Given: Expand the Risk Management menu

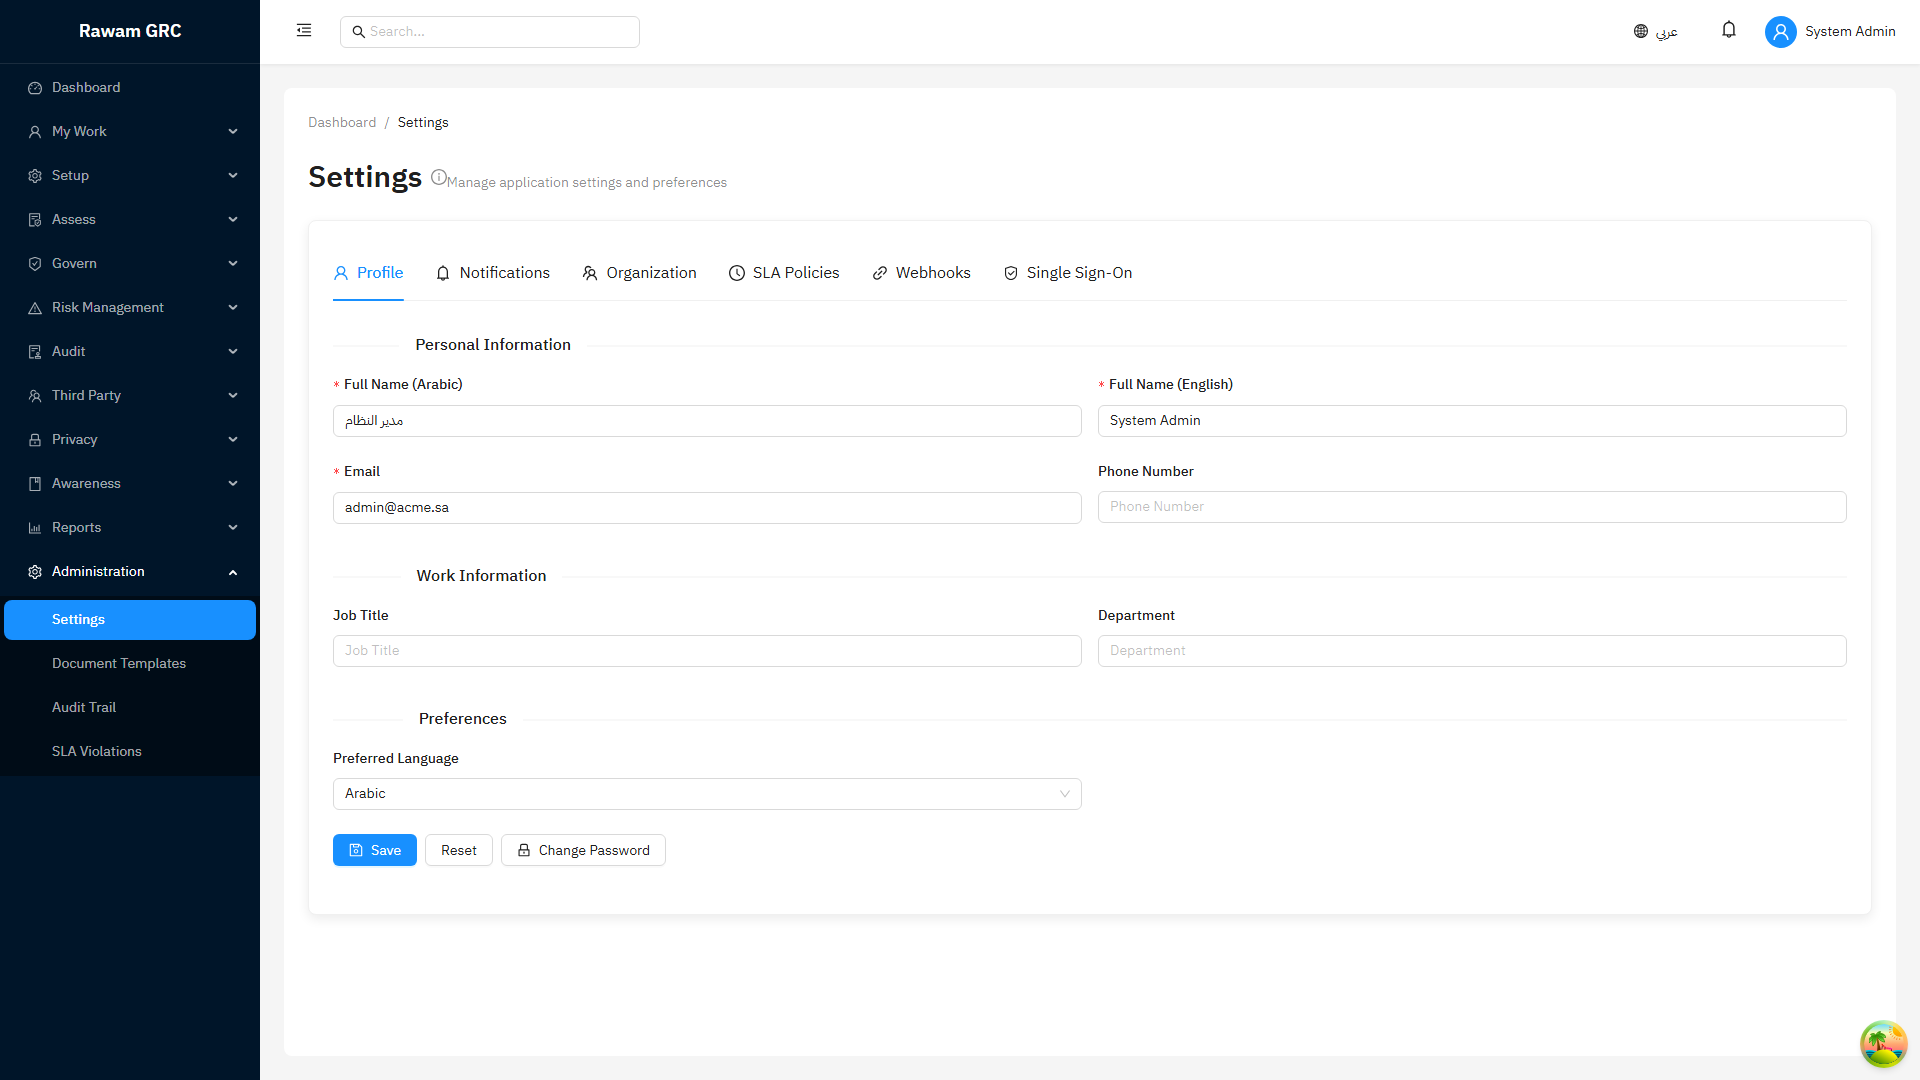Looking at the screenshot, I should coord(130,308).
